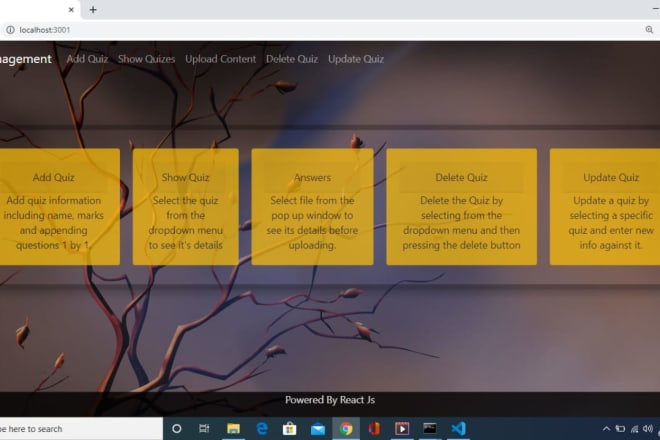The height and width of the screenshot is (440, 660).
Task: Open the media player app on taskbar
Action: (x=402, y=429)
